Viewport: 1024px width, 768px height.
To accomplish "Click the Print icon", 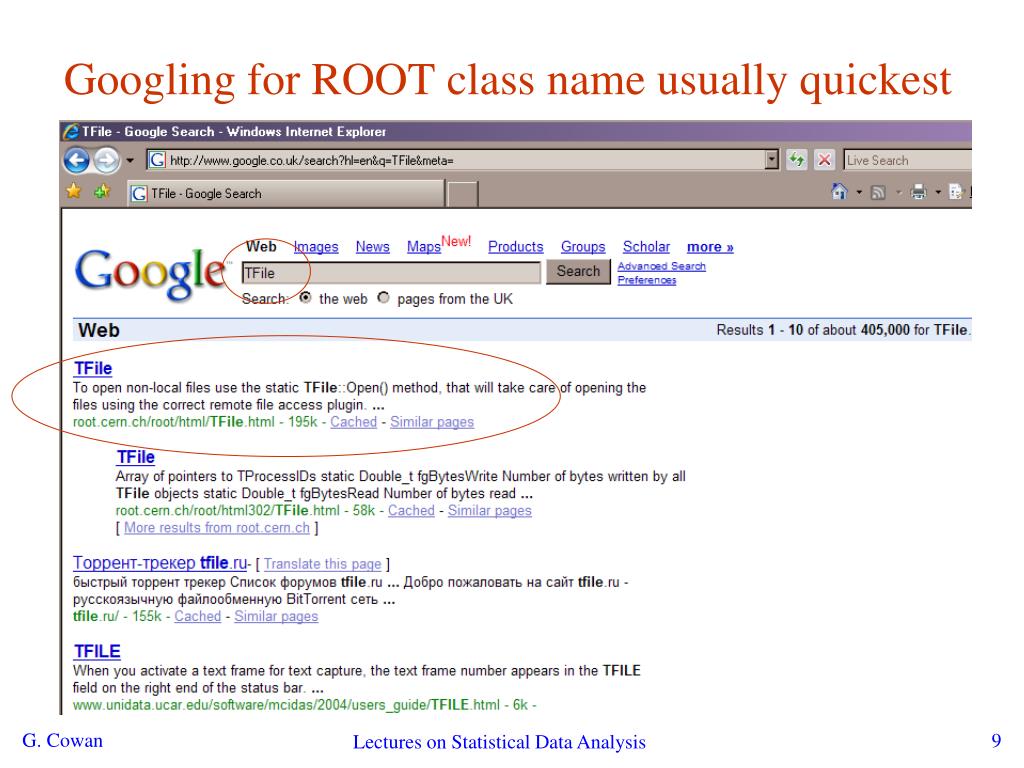I will [918, 192].
